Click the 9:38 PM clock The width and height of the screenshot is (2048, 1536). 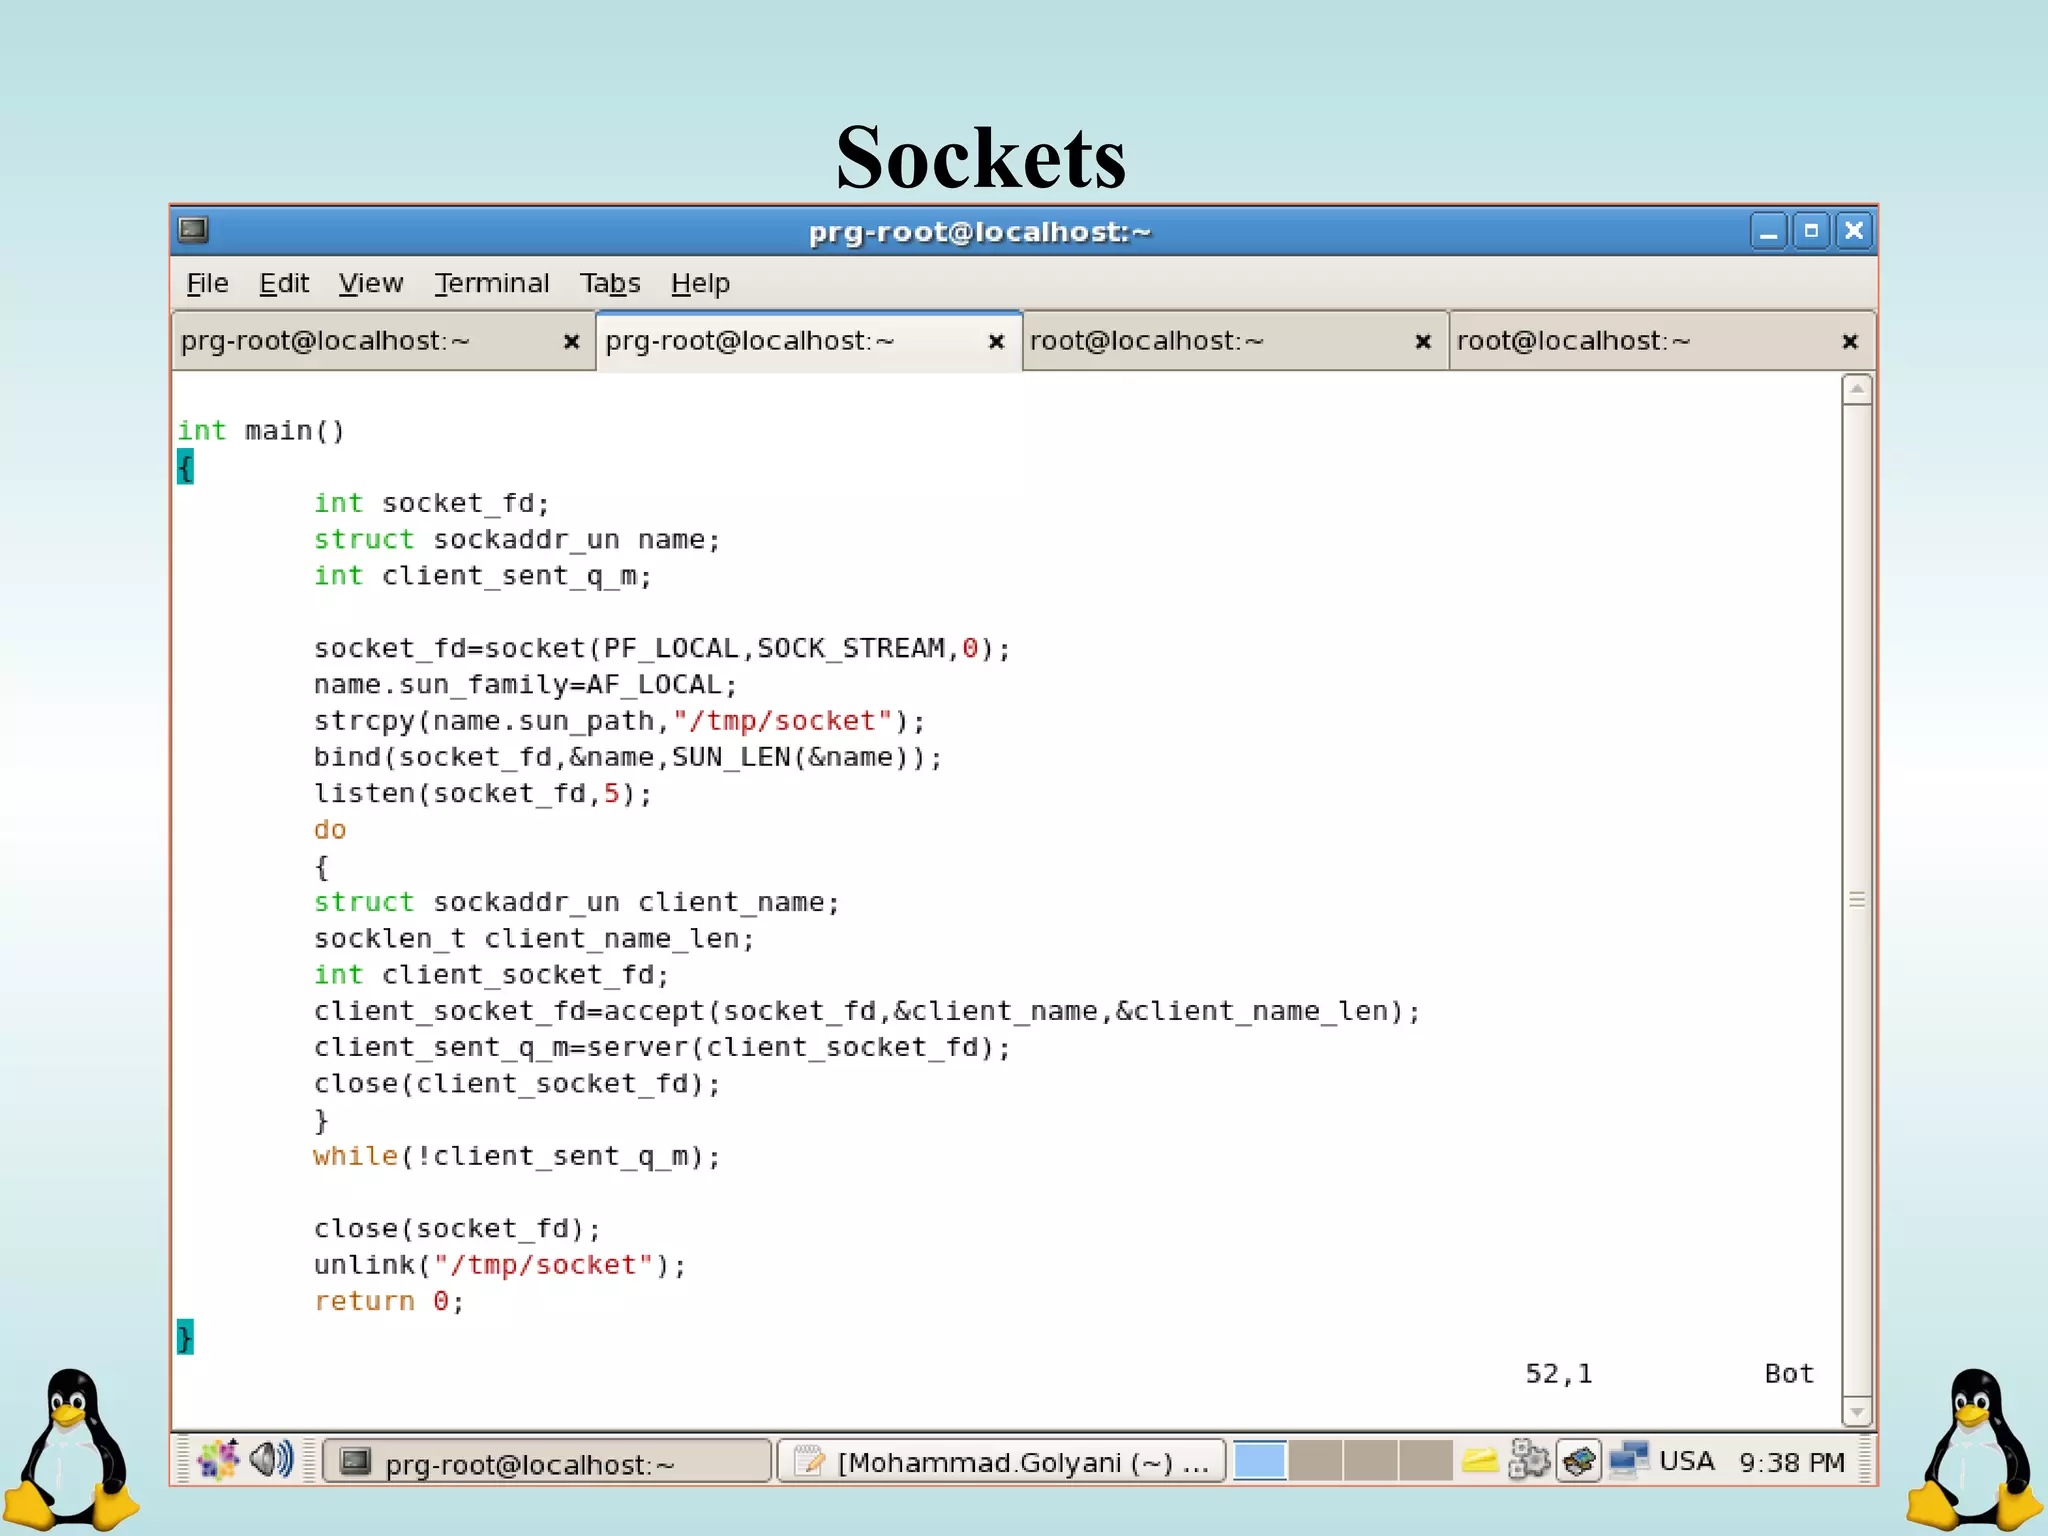[1791, 1463]
